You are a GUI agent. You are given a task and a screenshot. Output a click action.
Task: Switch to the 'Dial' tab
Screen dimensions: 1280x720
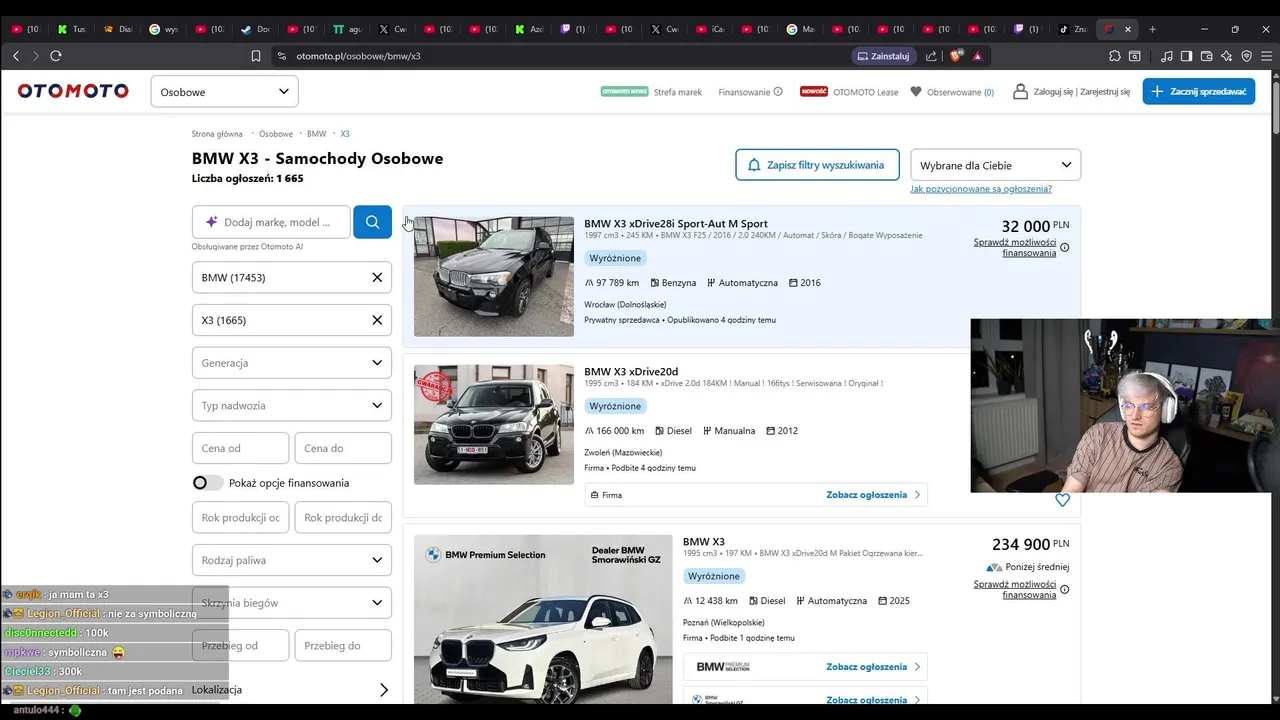click(119, 29)
